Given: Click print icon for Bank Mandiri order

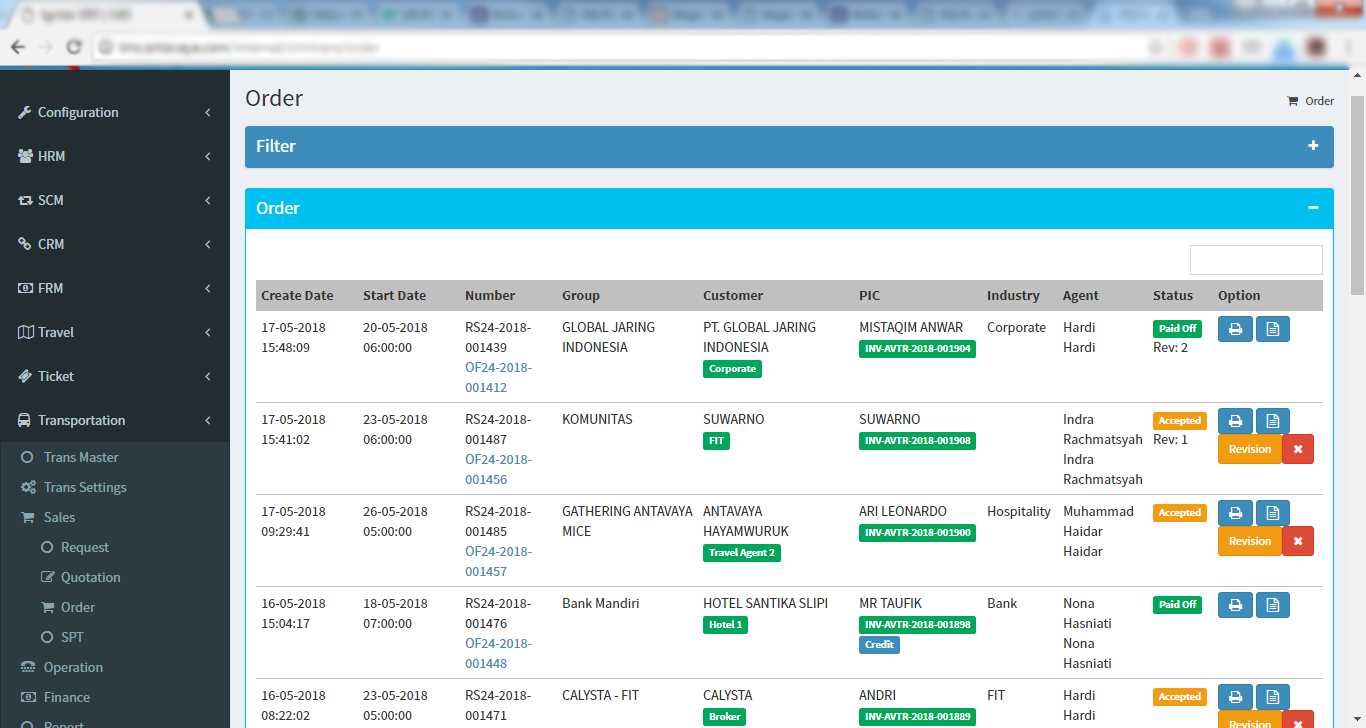Looking at the screenshot, I should click(1235, 605).
